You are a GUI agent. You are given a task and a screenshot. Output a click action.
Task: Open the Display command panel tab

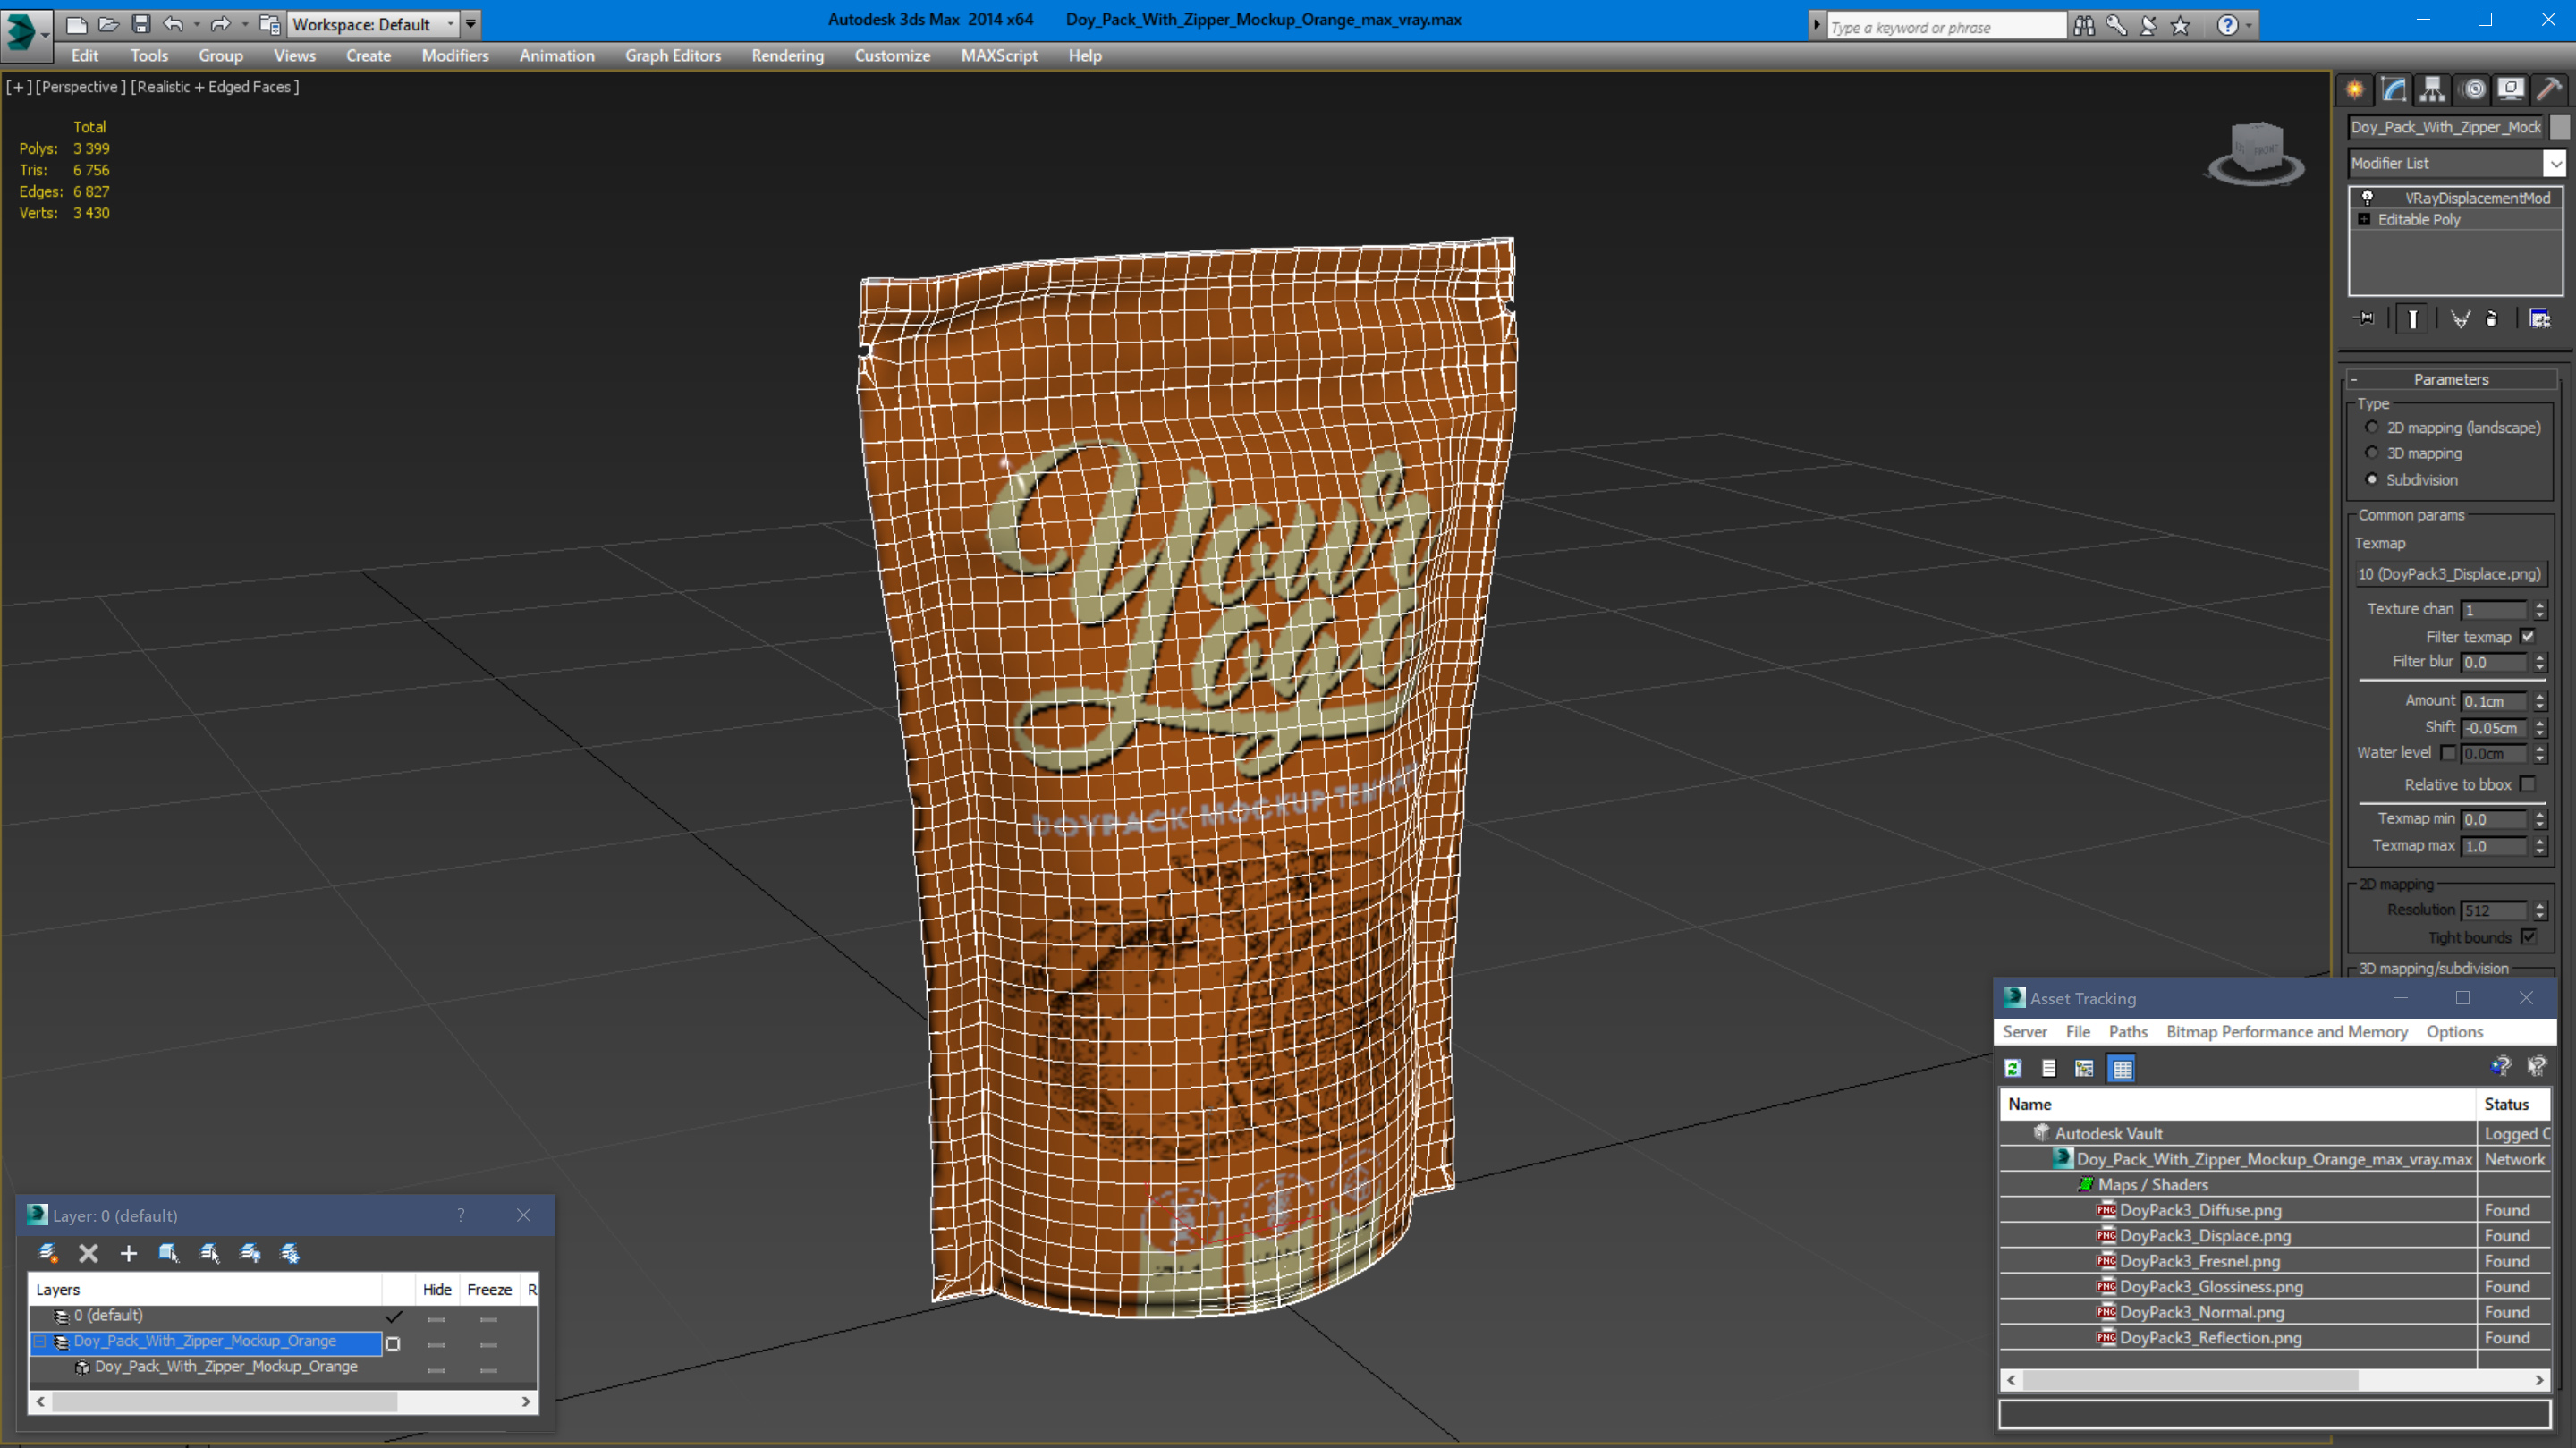(2510, 90)
